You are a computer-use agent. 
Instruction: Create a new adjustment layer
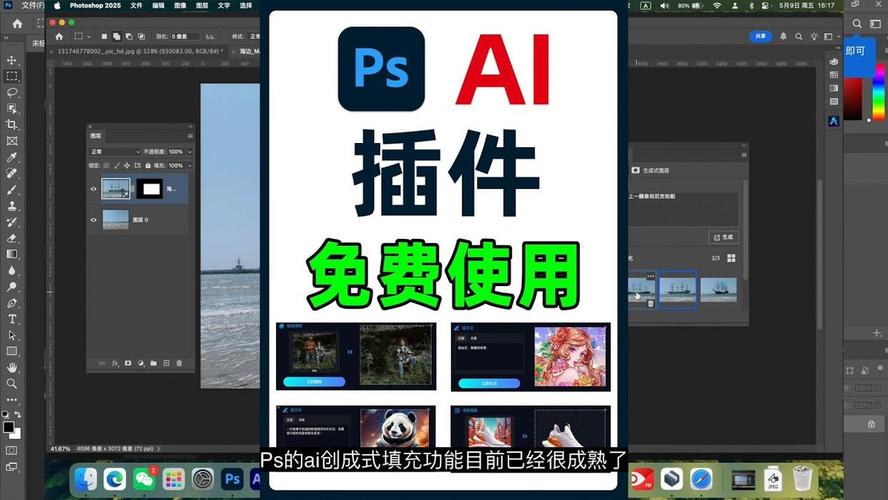pos(140,364)
